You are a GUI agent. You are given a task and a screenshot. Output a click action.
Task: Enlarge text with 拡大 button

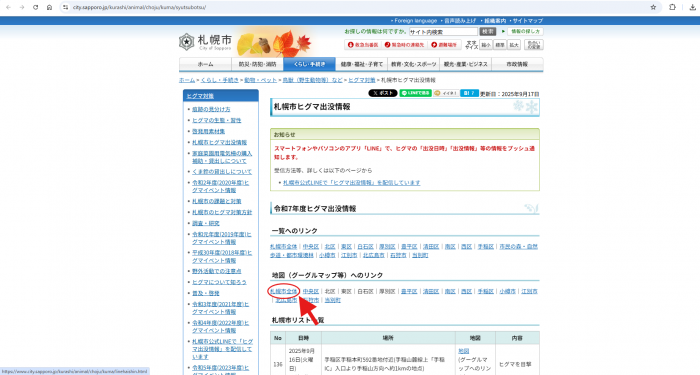tap(514, 45)
